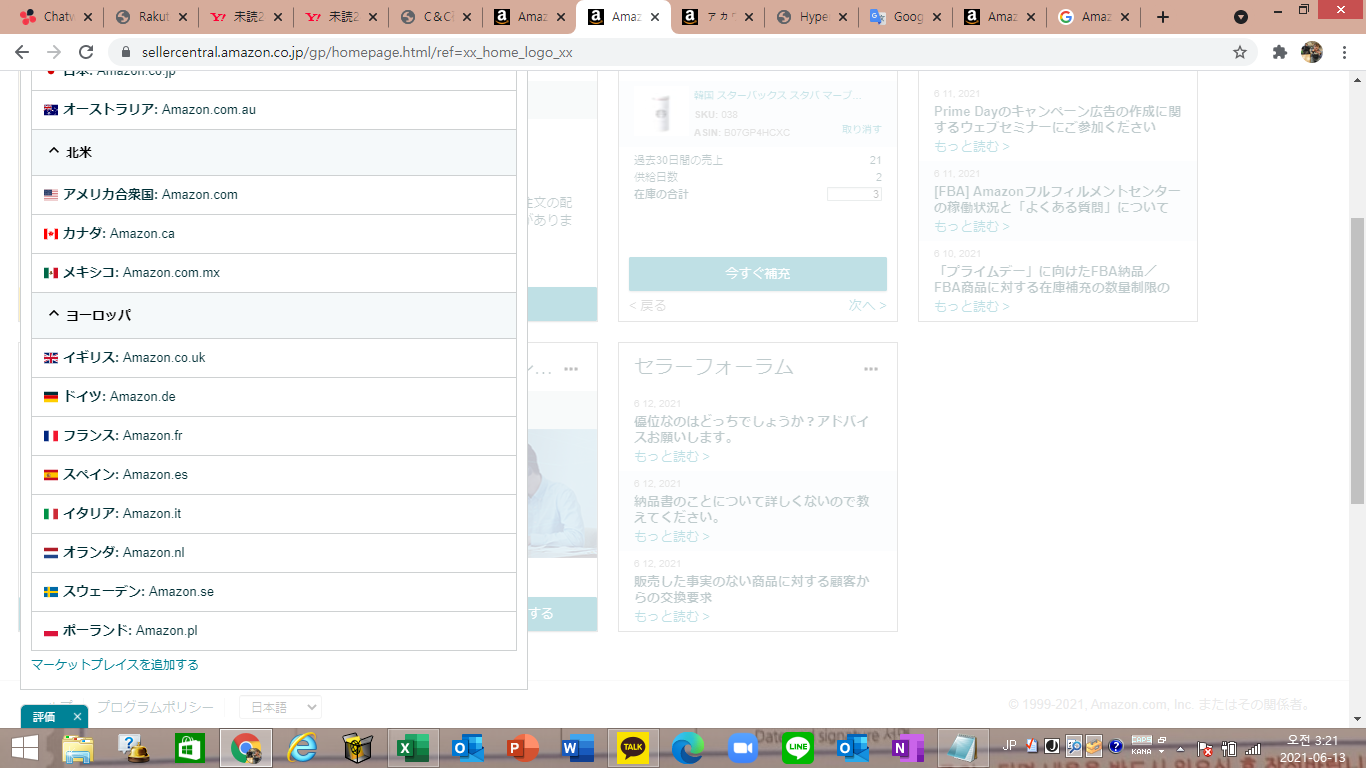Choose メキシコ Amazon.com.mx marketplace
Screen dimensions: 1366x768
274,272
